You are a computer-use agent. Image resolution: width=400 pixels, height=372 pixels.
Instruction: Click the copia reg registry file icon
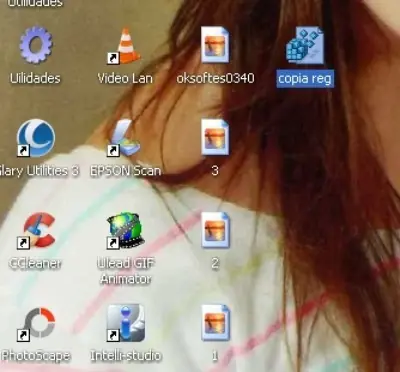pyautogui.click(x=305, y=45)
